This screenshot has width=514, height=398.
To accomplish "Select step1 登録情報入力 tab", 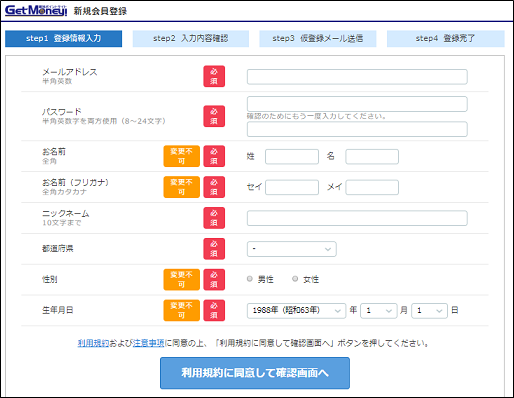I will click(63, 39).
